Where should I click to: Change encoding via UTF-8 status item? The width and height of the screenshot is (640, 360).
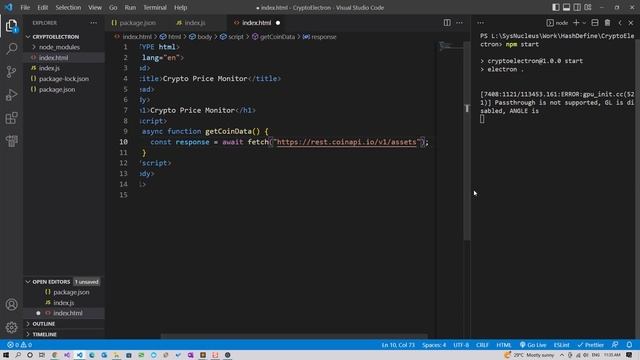point(461,345)
